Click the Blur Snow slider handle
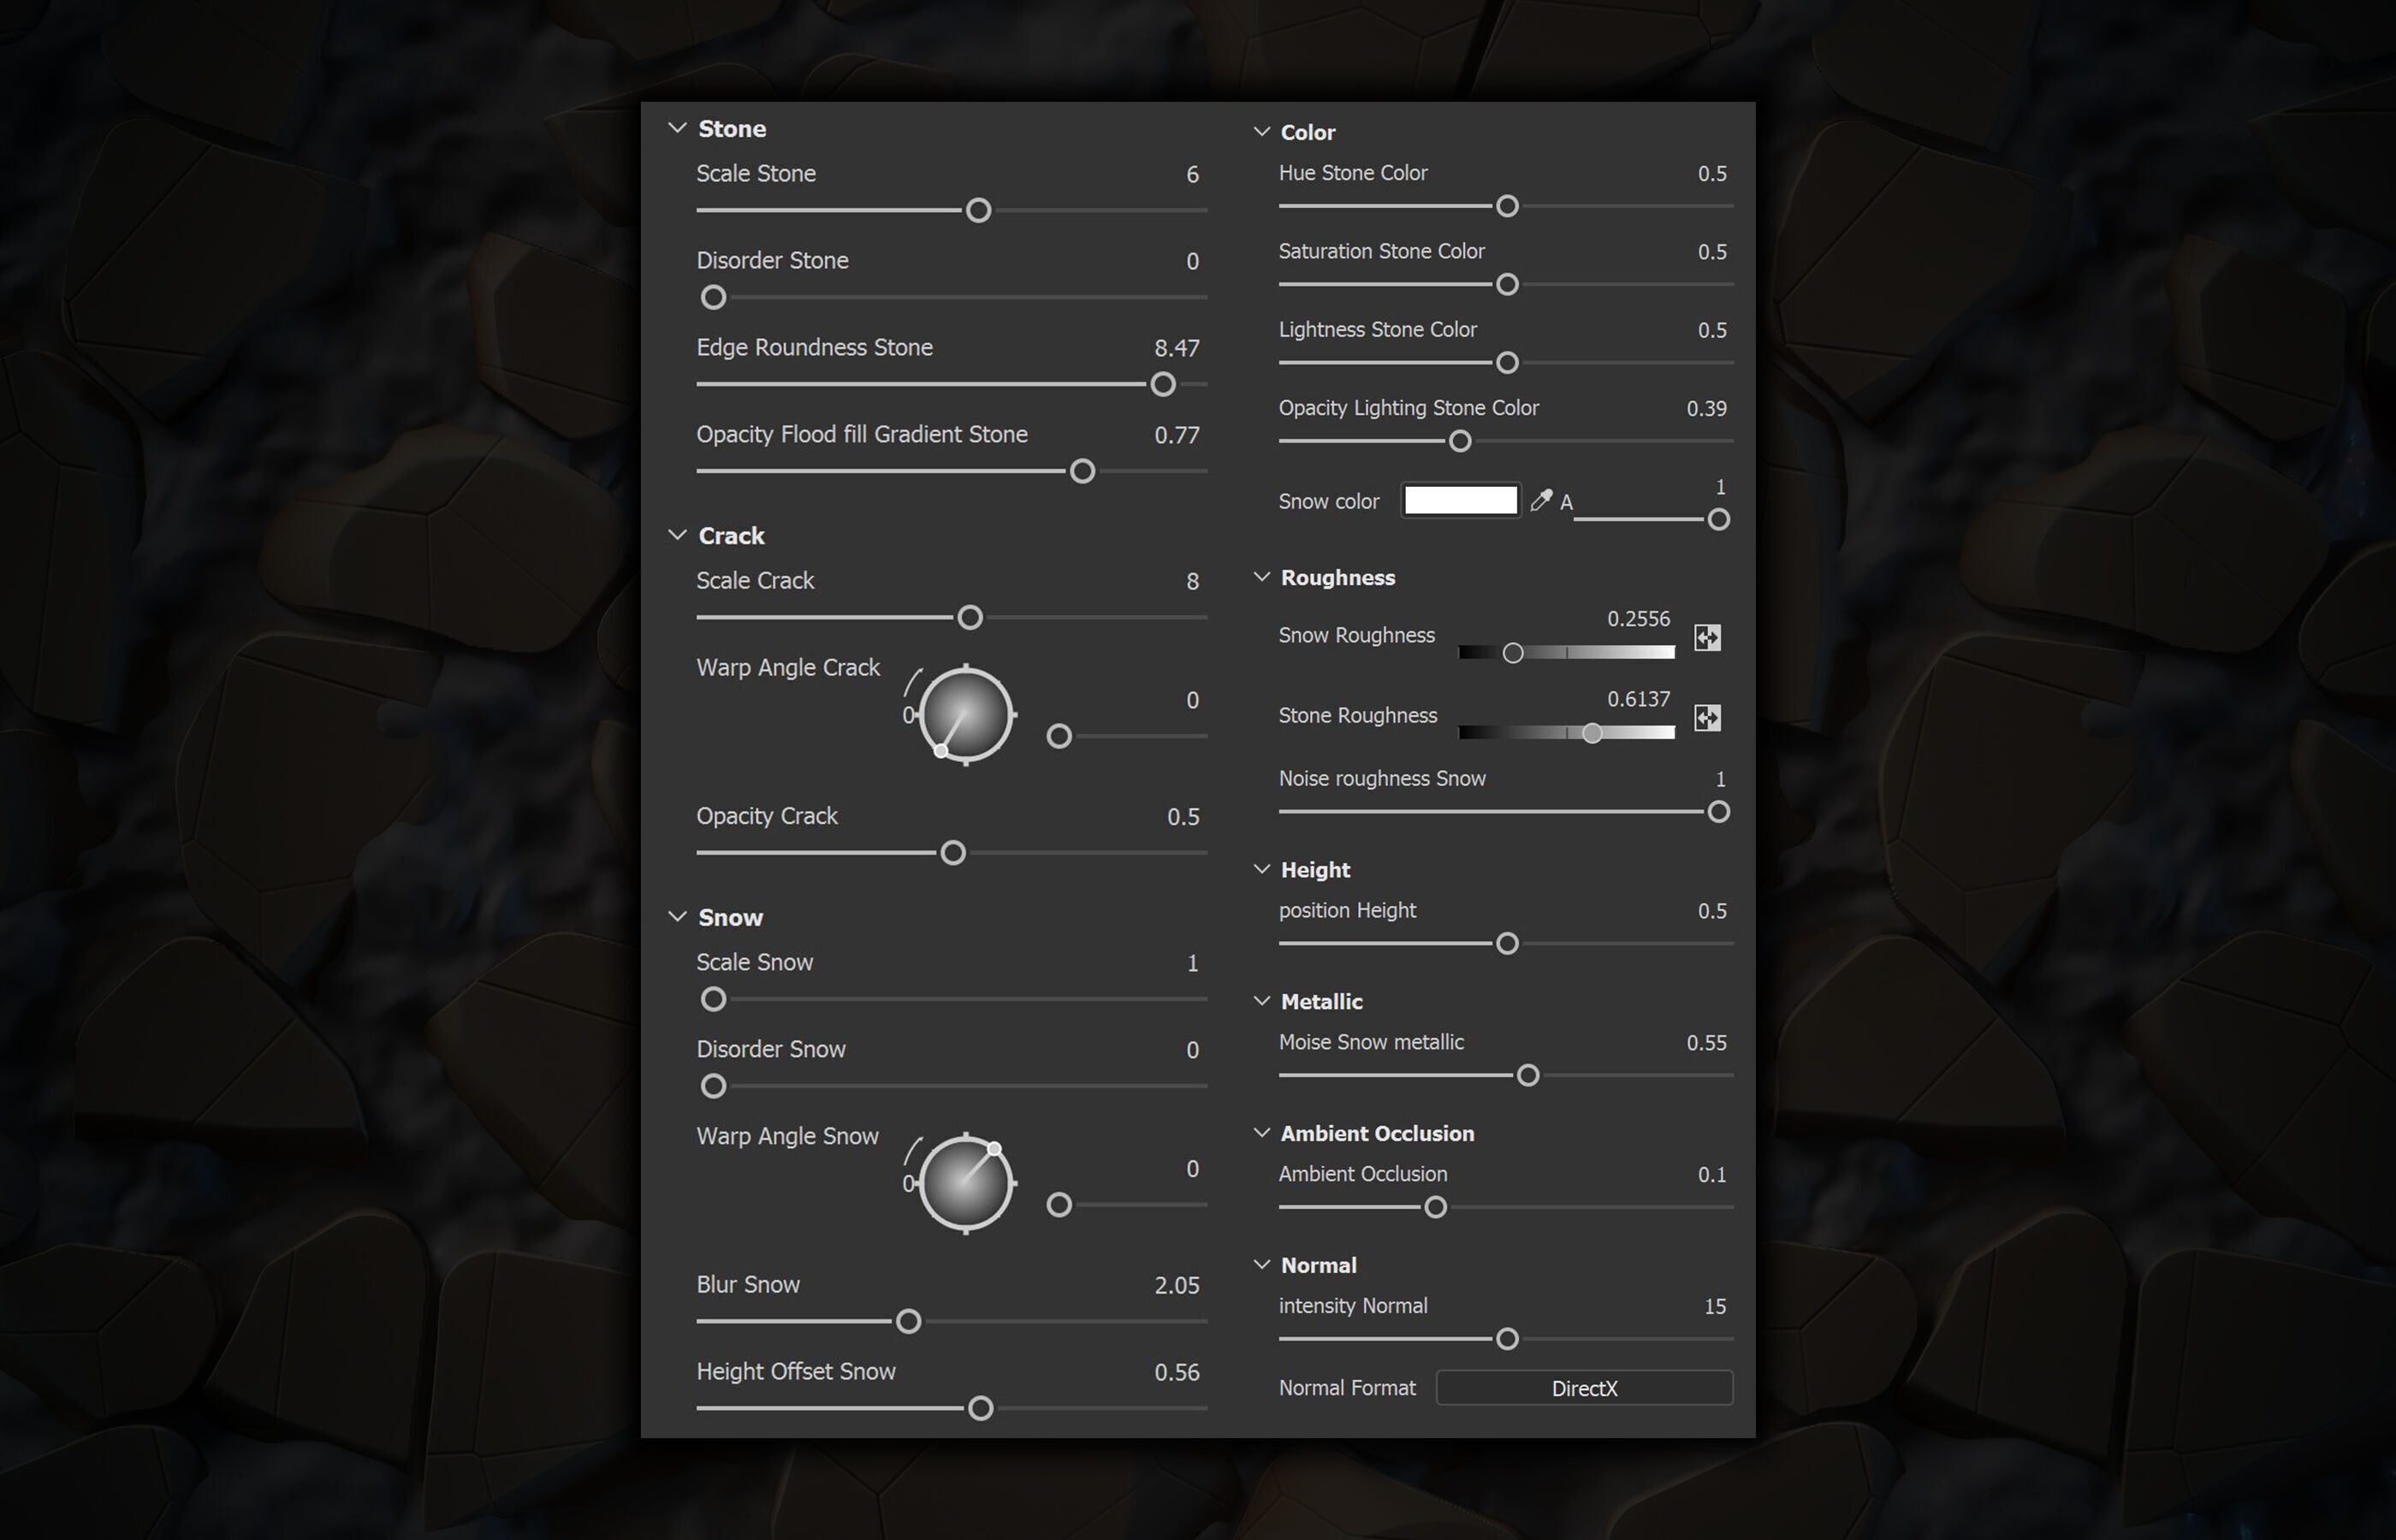The width and height of the screenshot is (2396, 1540). pos(909,1321)
